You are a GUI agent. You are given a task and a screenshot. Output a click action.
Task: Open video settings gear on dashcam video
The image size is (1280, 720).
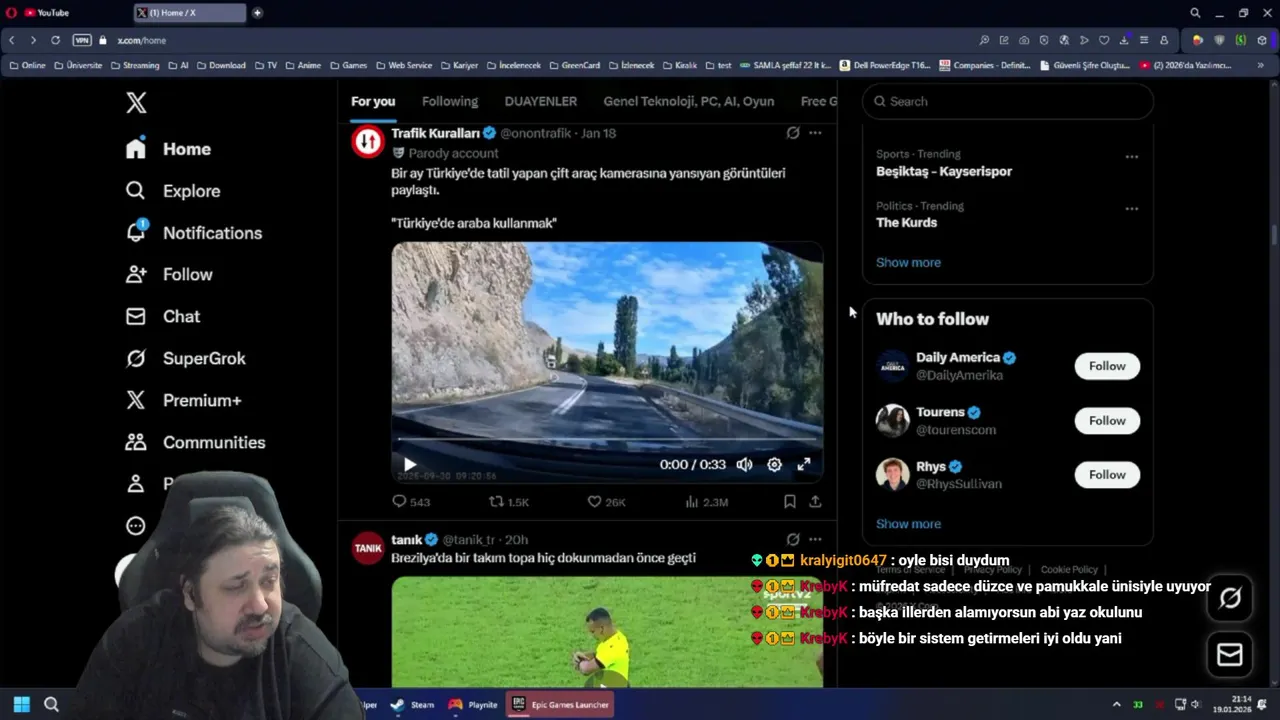pyautogui.click(x=774, y=464)
